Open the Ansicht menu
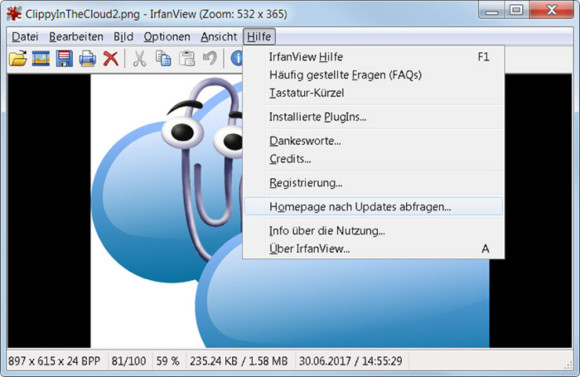This screenshot has width=580, height=377. point(219,37)
